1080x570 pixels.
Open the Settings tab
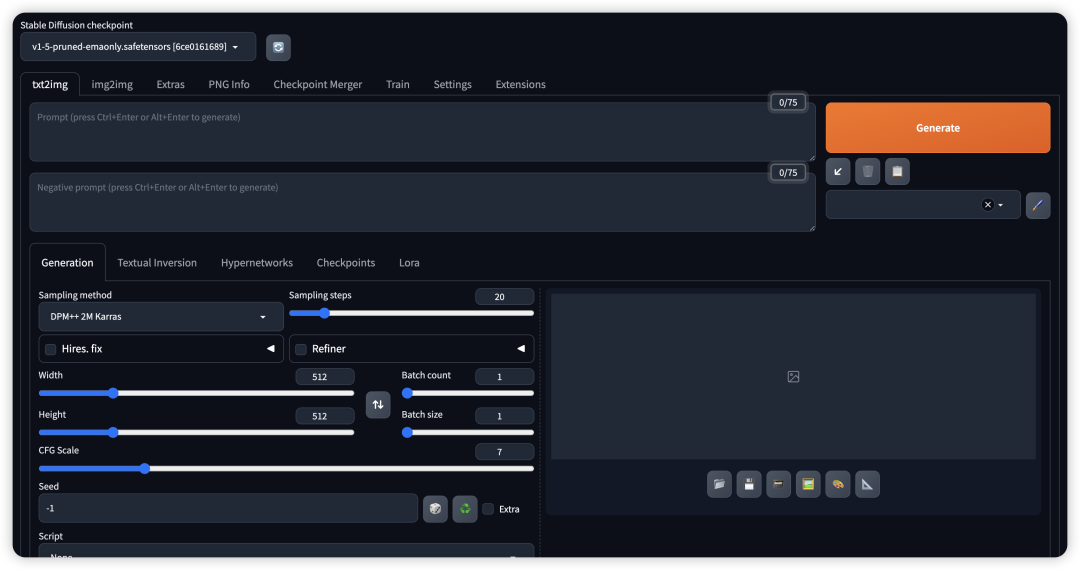(x=453, y=84)
